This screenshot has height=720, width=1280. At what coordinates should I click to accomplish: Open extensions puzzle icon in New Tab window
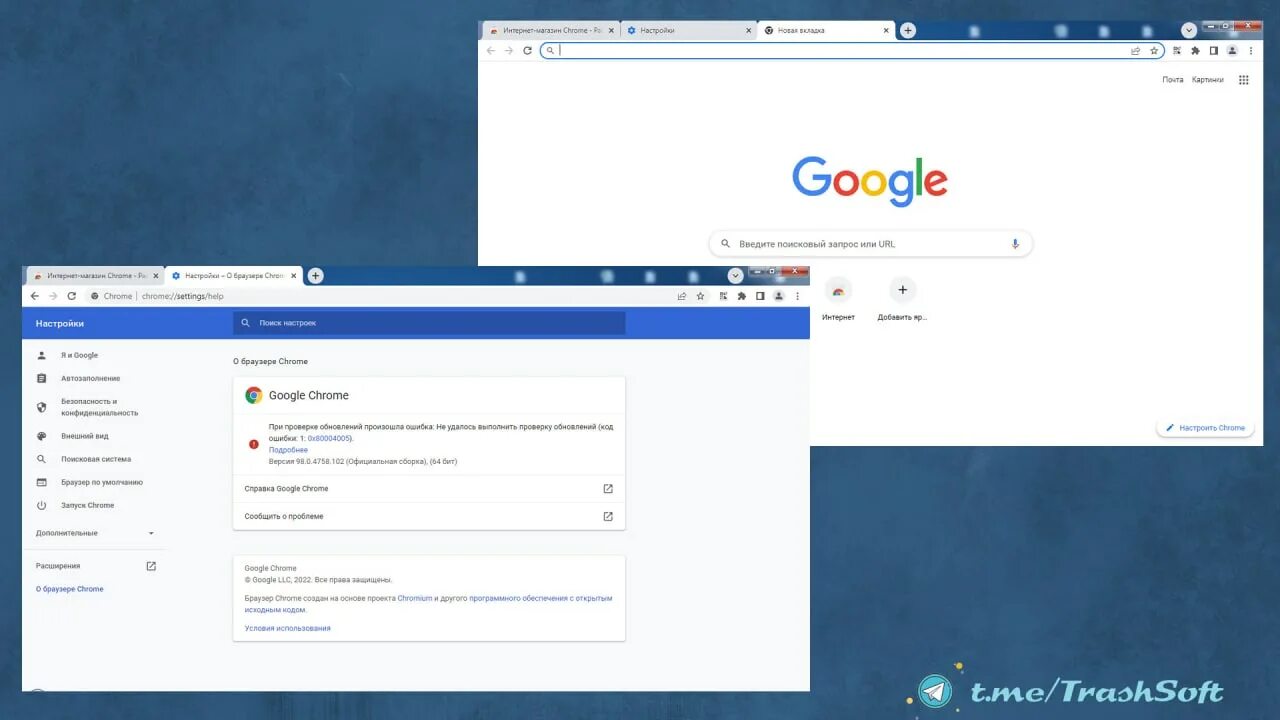(1195, 50)
